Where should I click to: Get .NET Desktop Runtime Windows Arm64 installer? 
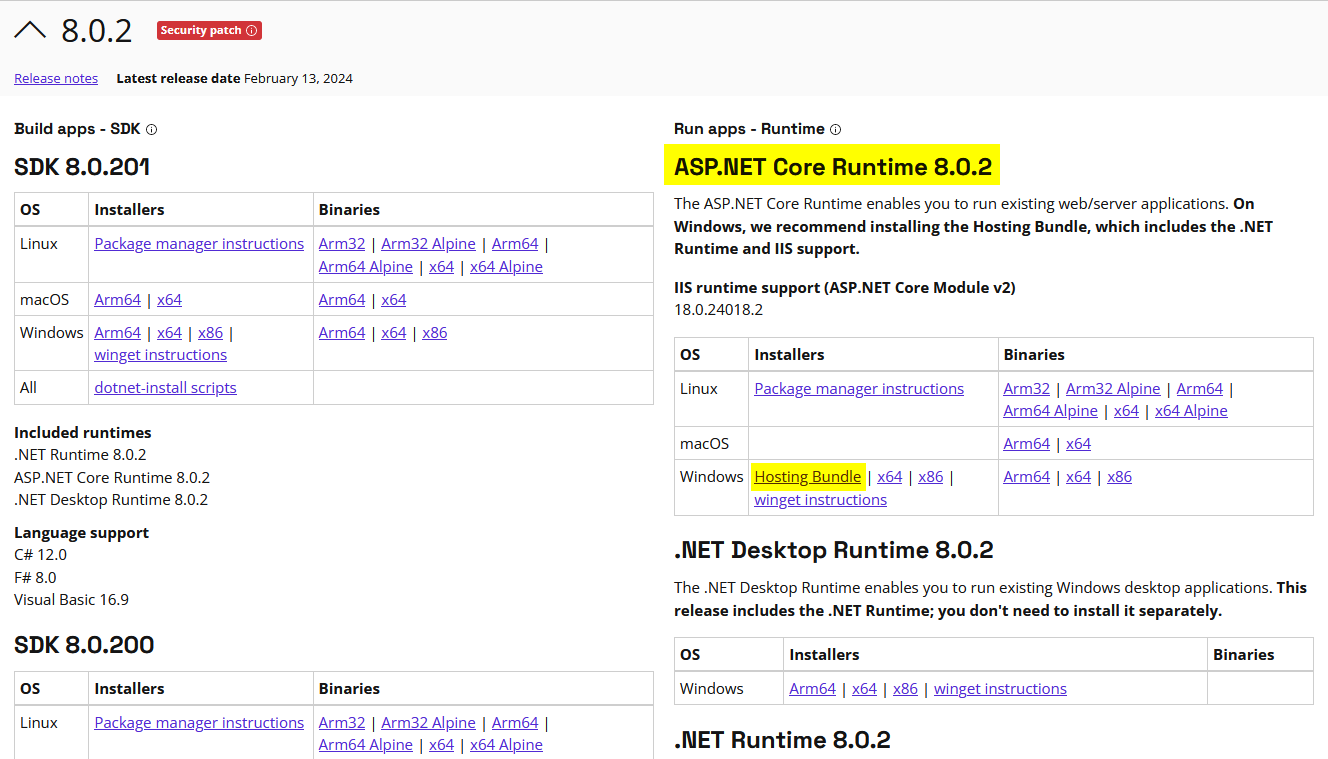click(x=813, y=689)
